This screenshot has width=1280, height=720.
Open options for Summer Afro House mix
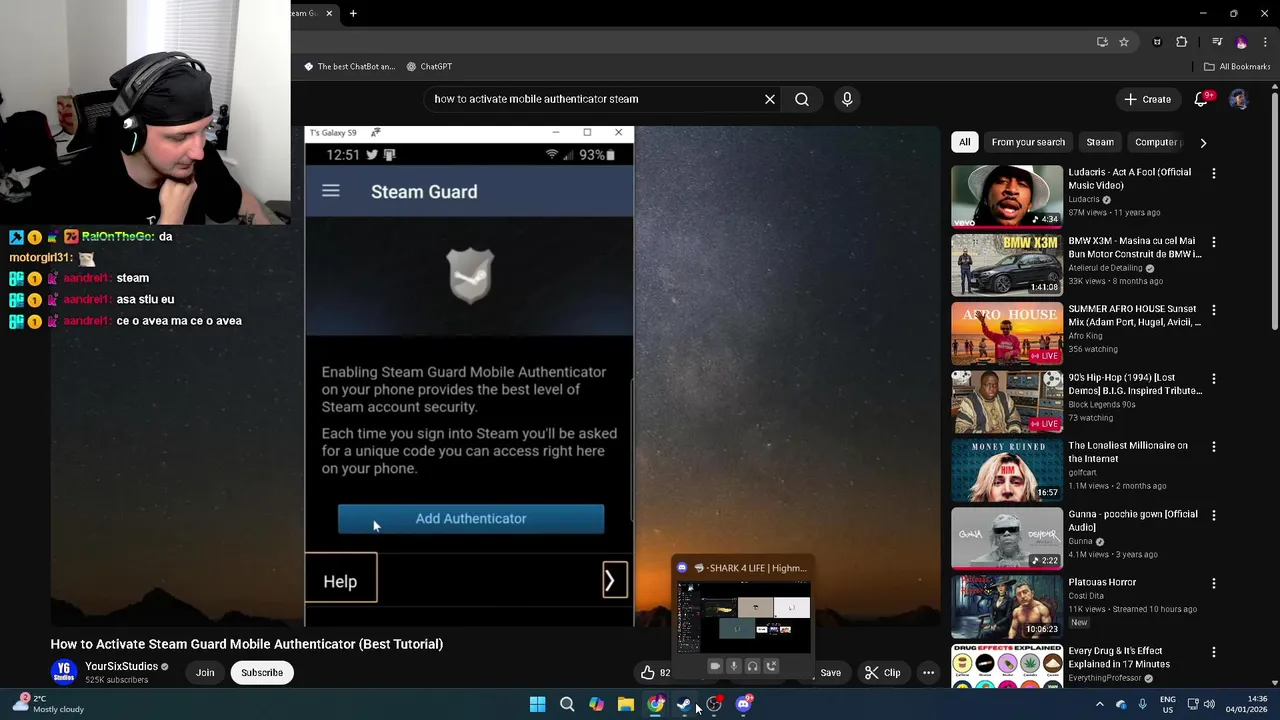pos(1214,310)
